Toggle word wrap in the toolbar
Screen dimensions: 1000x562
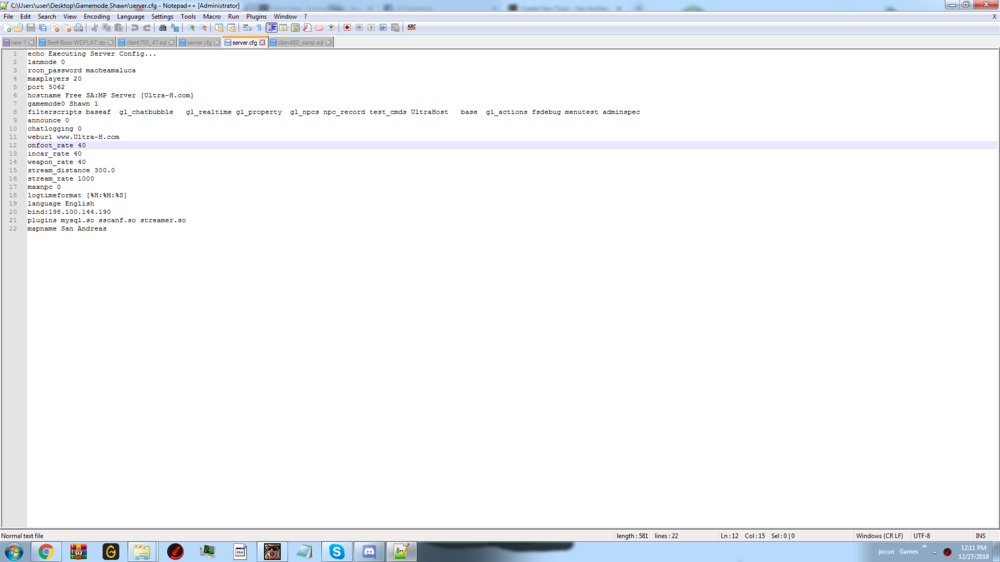click(x=246, y=28)
